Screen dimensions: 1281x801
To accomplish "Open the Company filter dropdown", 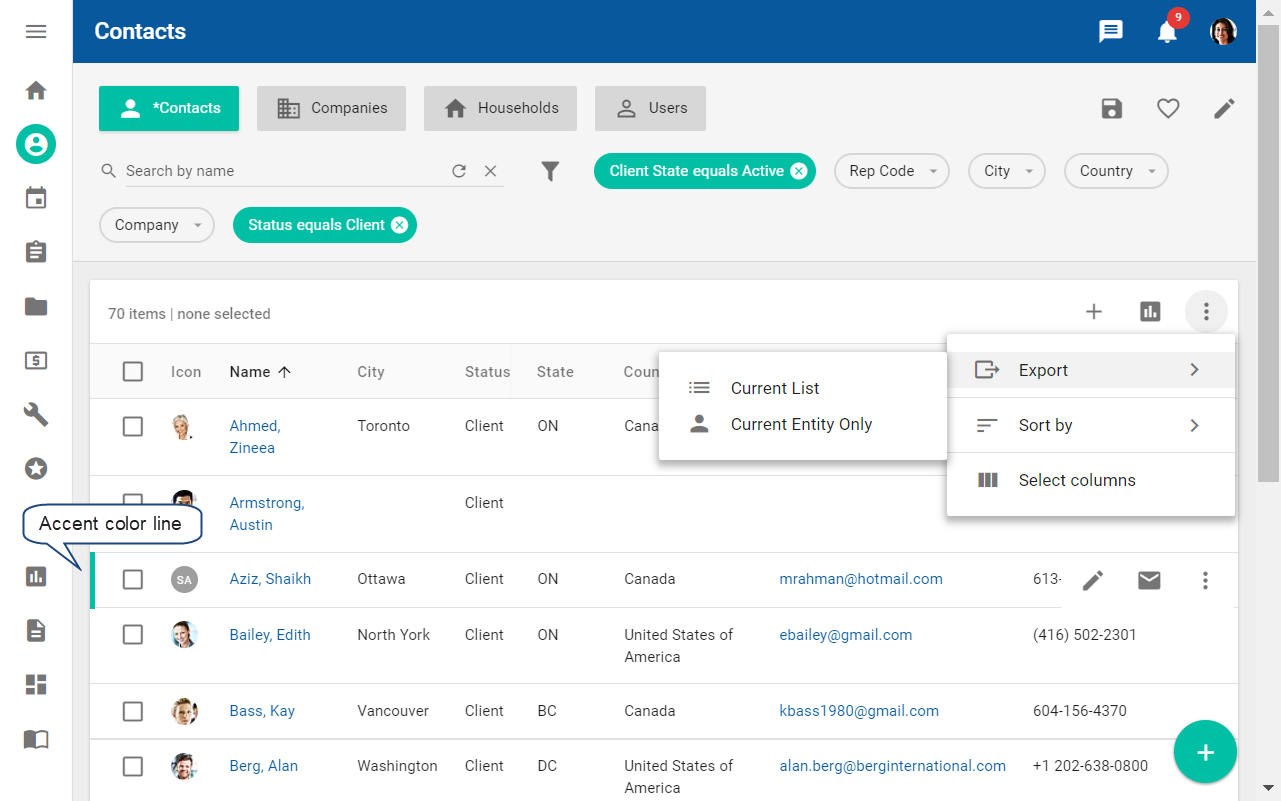I will pyautogui.click(x=156, y=225).
